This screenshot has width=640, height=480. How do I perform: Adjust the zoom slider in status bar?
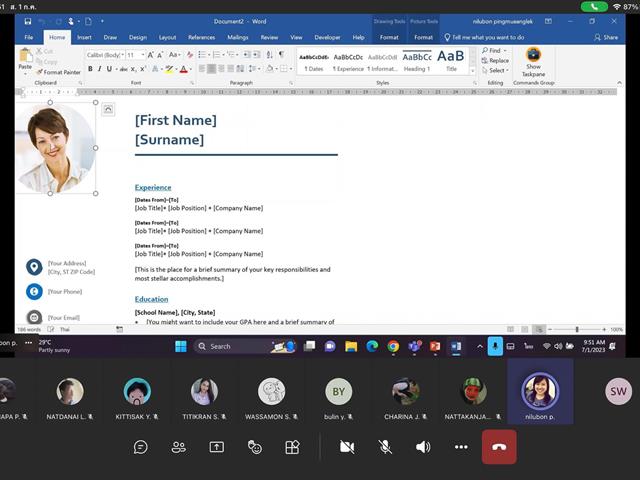pyautogui.click(x=577, y=329)
